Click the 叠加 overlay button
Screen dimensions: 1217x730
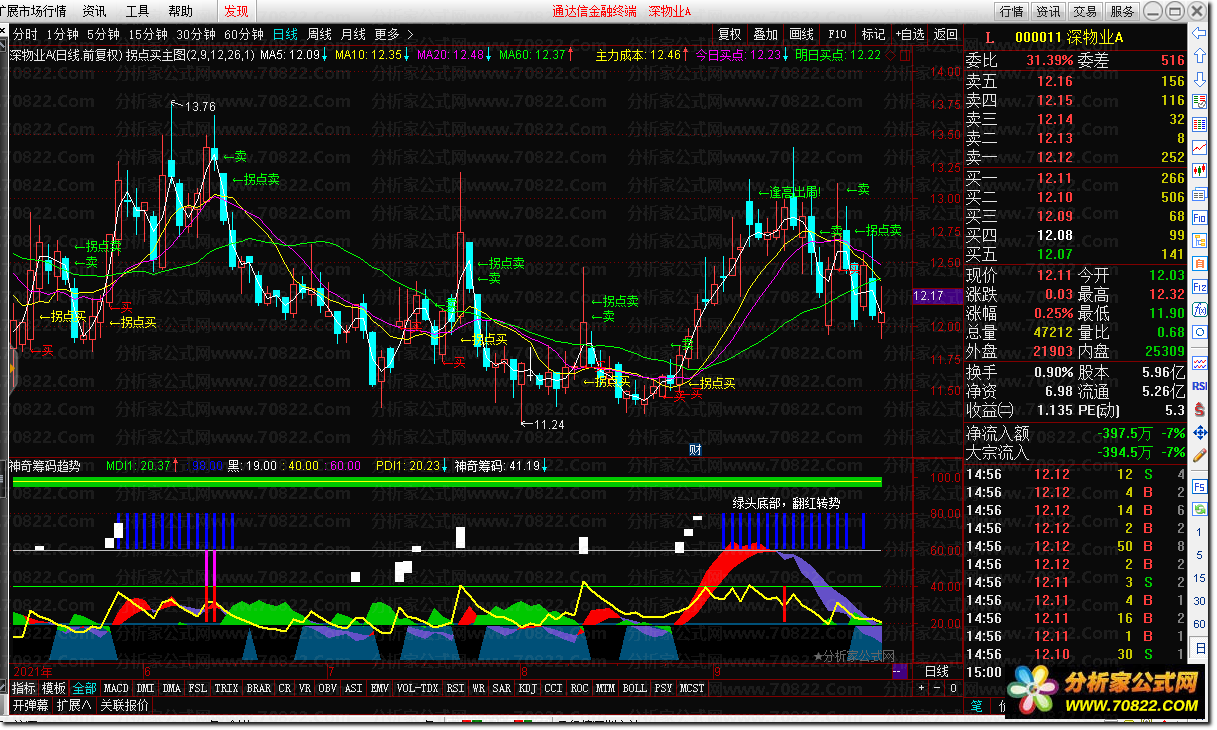tap(765, 34)
